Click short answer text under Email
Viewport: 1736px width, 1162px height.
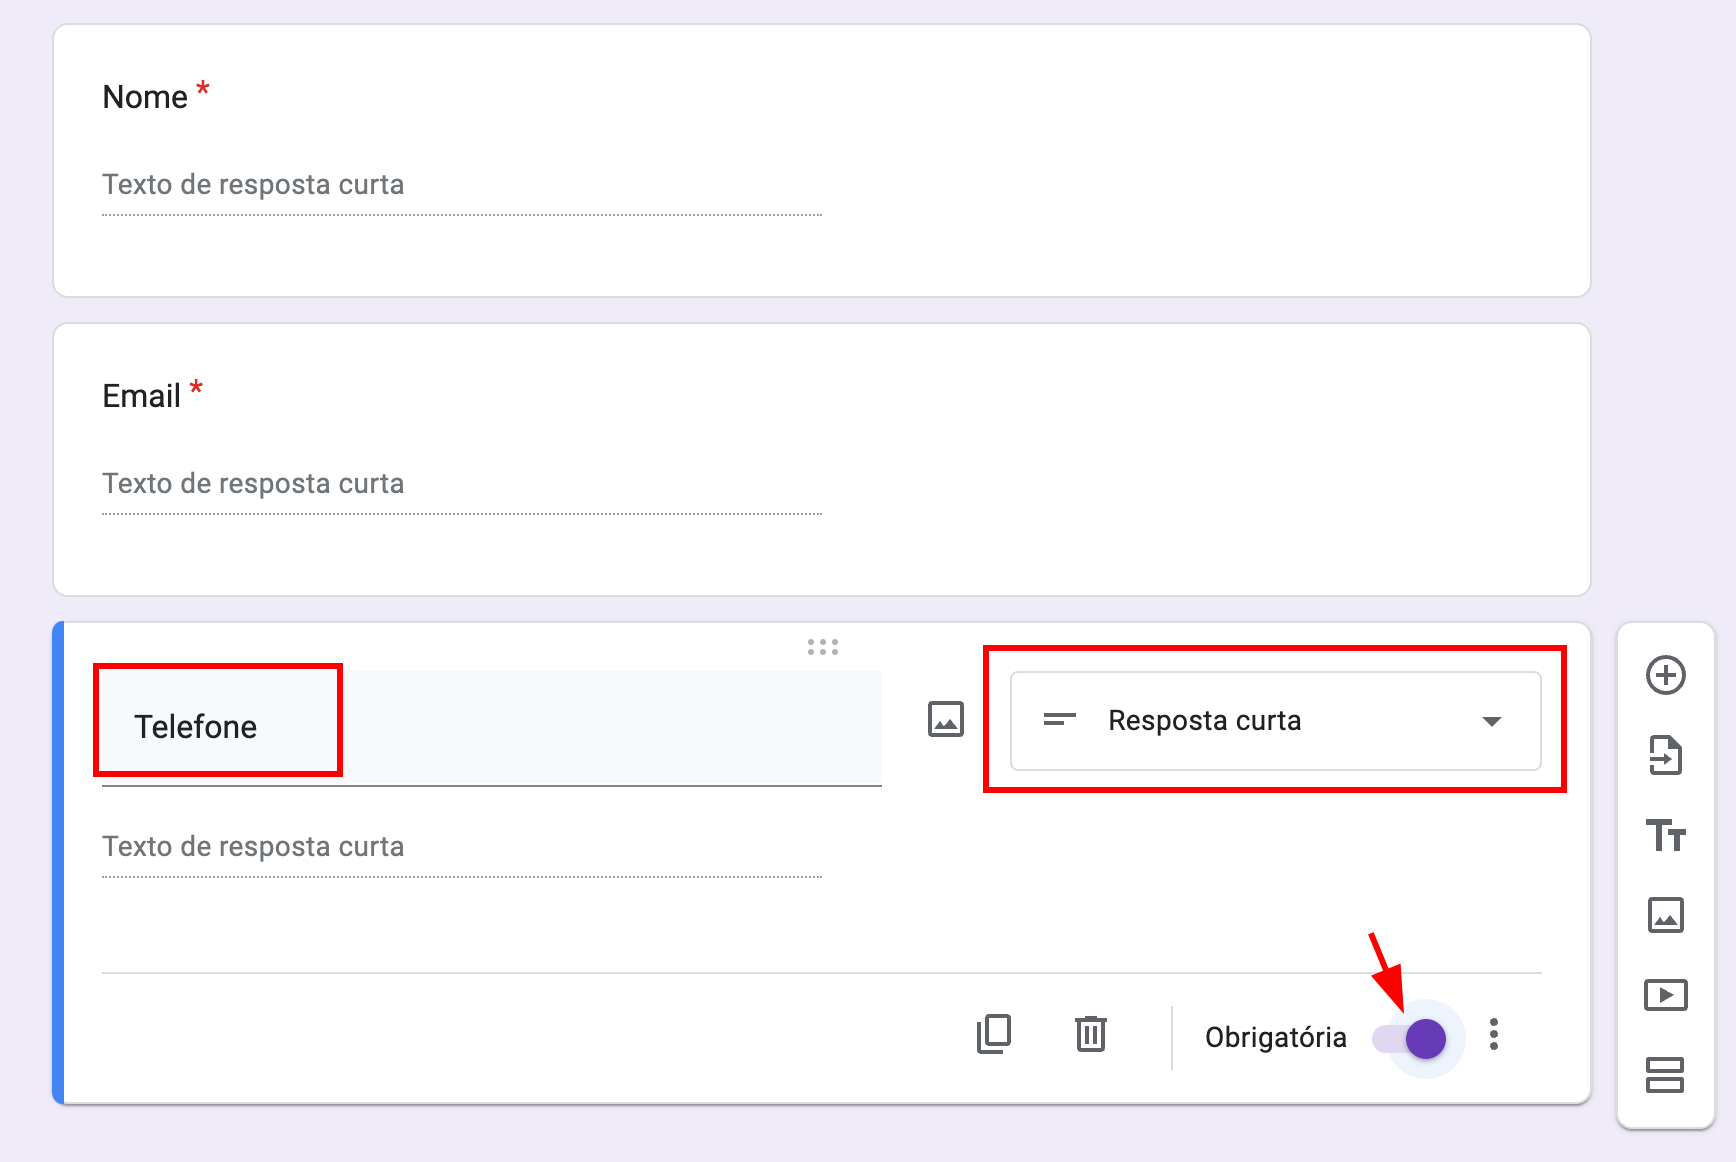pos(253,484)
